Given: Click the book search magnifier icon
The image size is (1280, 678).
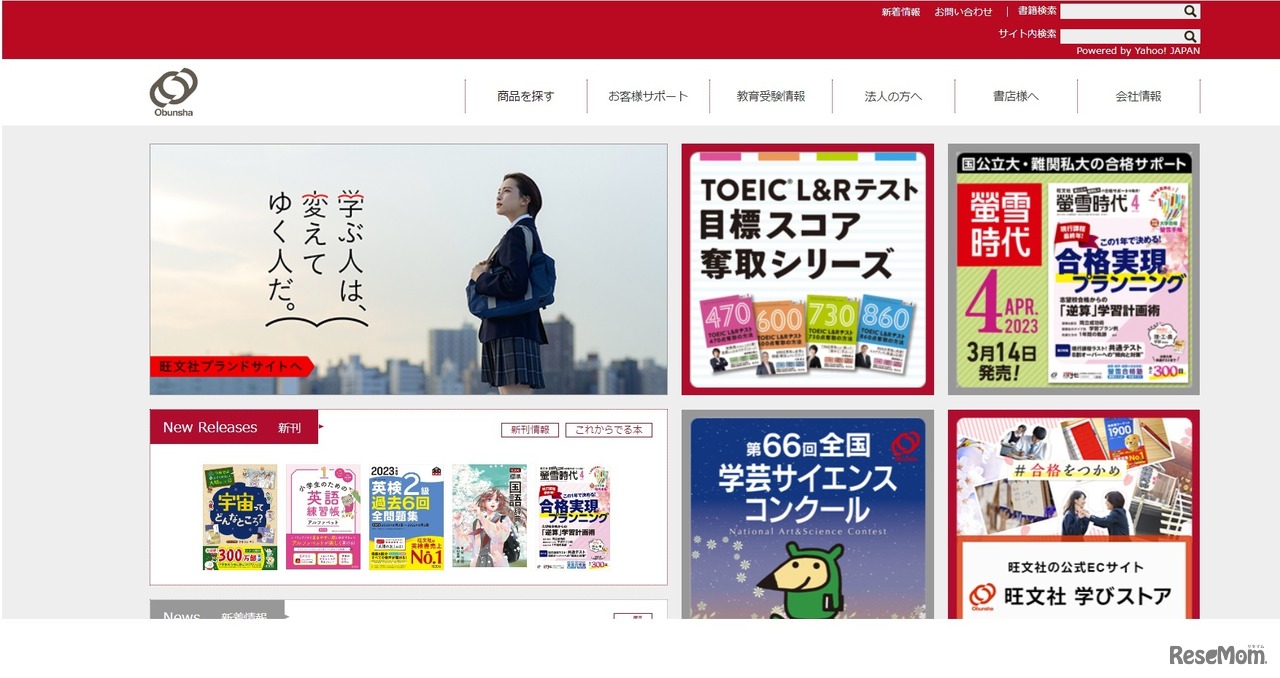Looking at the screenshot, I should (1190, 11).
